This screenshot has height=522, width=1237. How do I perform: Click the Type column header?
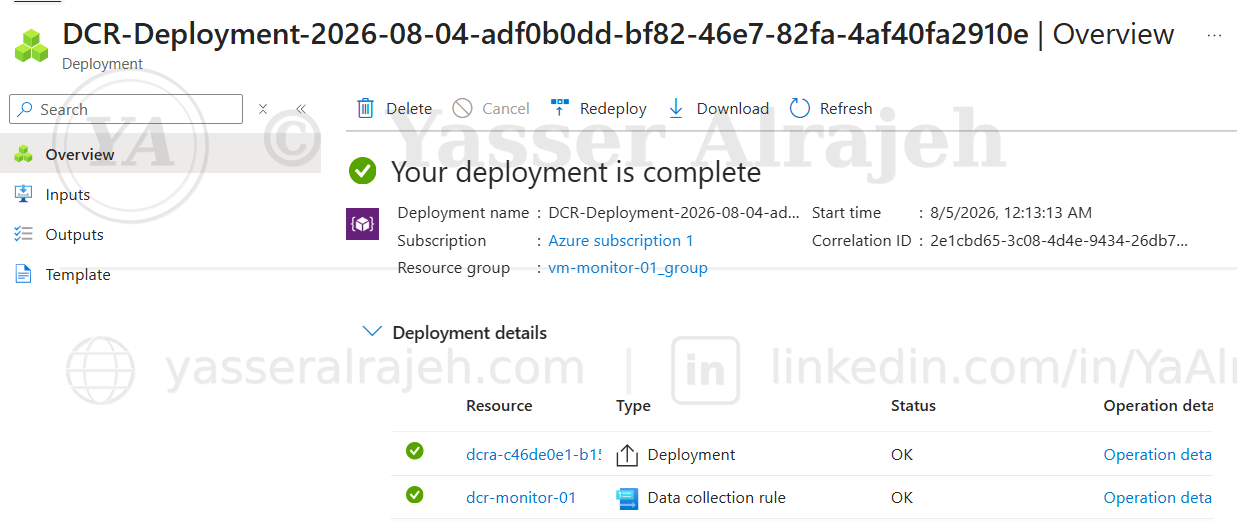point(633,405)
